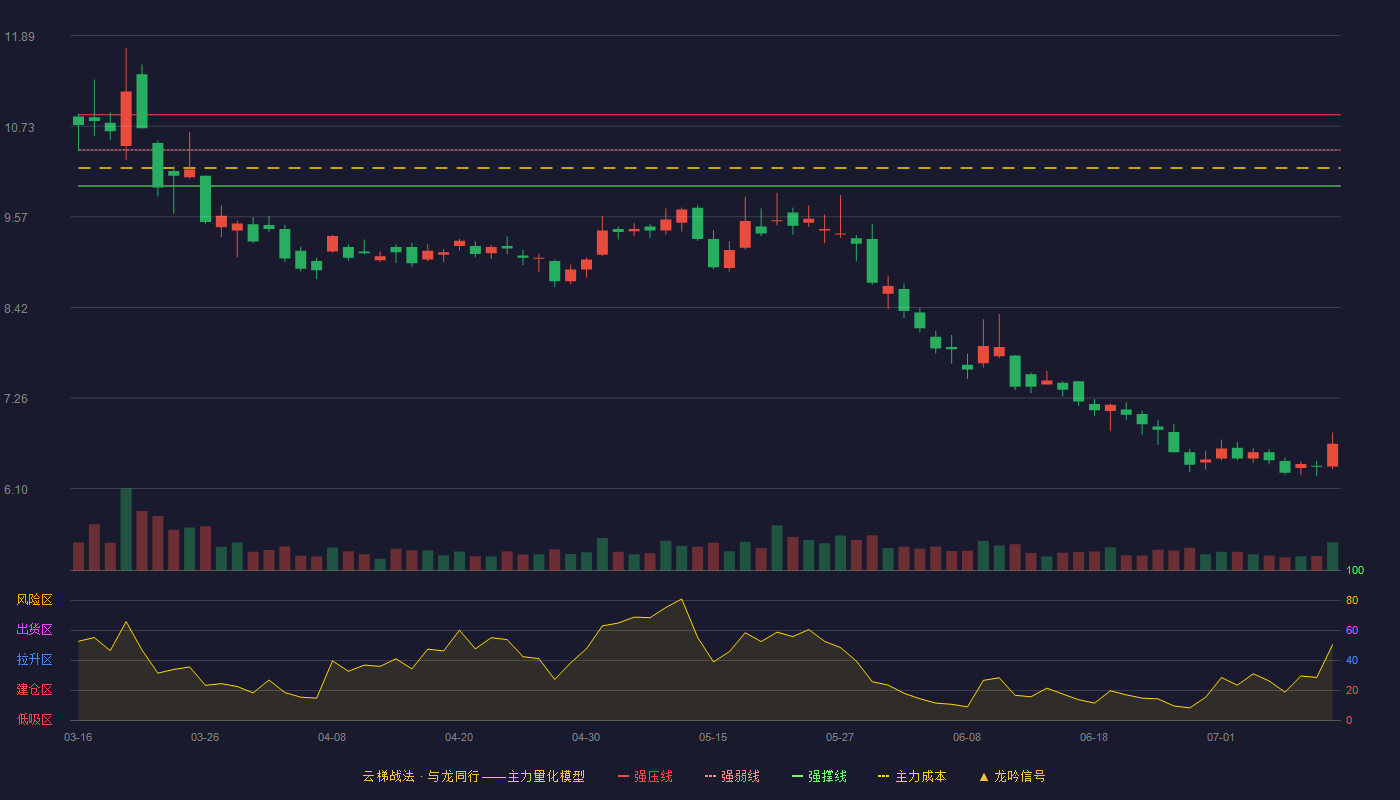Click the 03-16 date label
Screen dimensions: 1400x800
(x=78, y=737)
